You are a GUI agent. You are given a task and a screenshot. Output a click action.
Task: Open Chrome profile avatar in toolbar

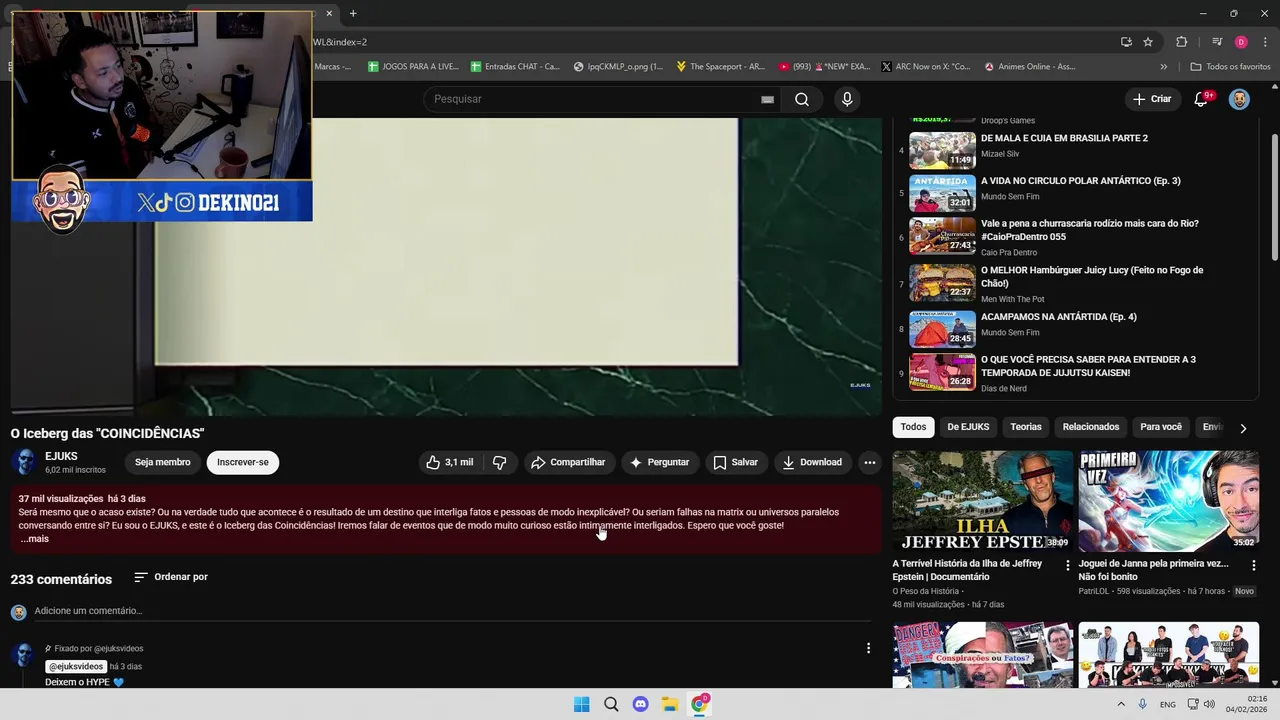pyautogui.click(x=1241, y=42)
